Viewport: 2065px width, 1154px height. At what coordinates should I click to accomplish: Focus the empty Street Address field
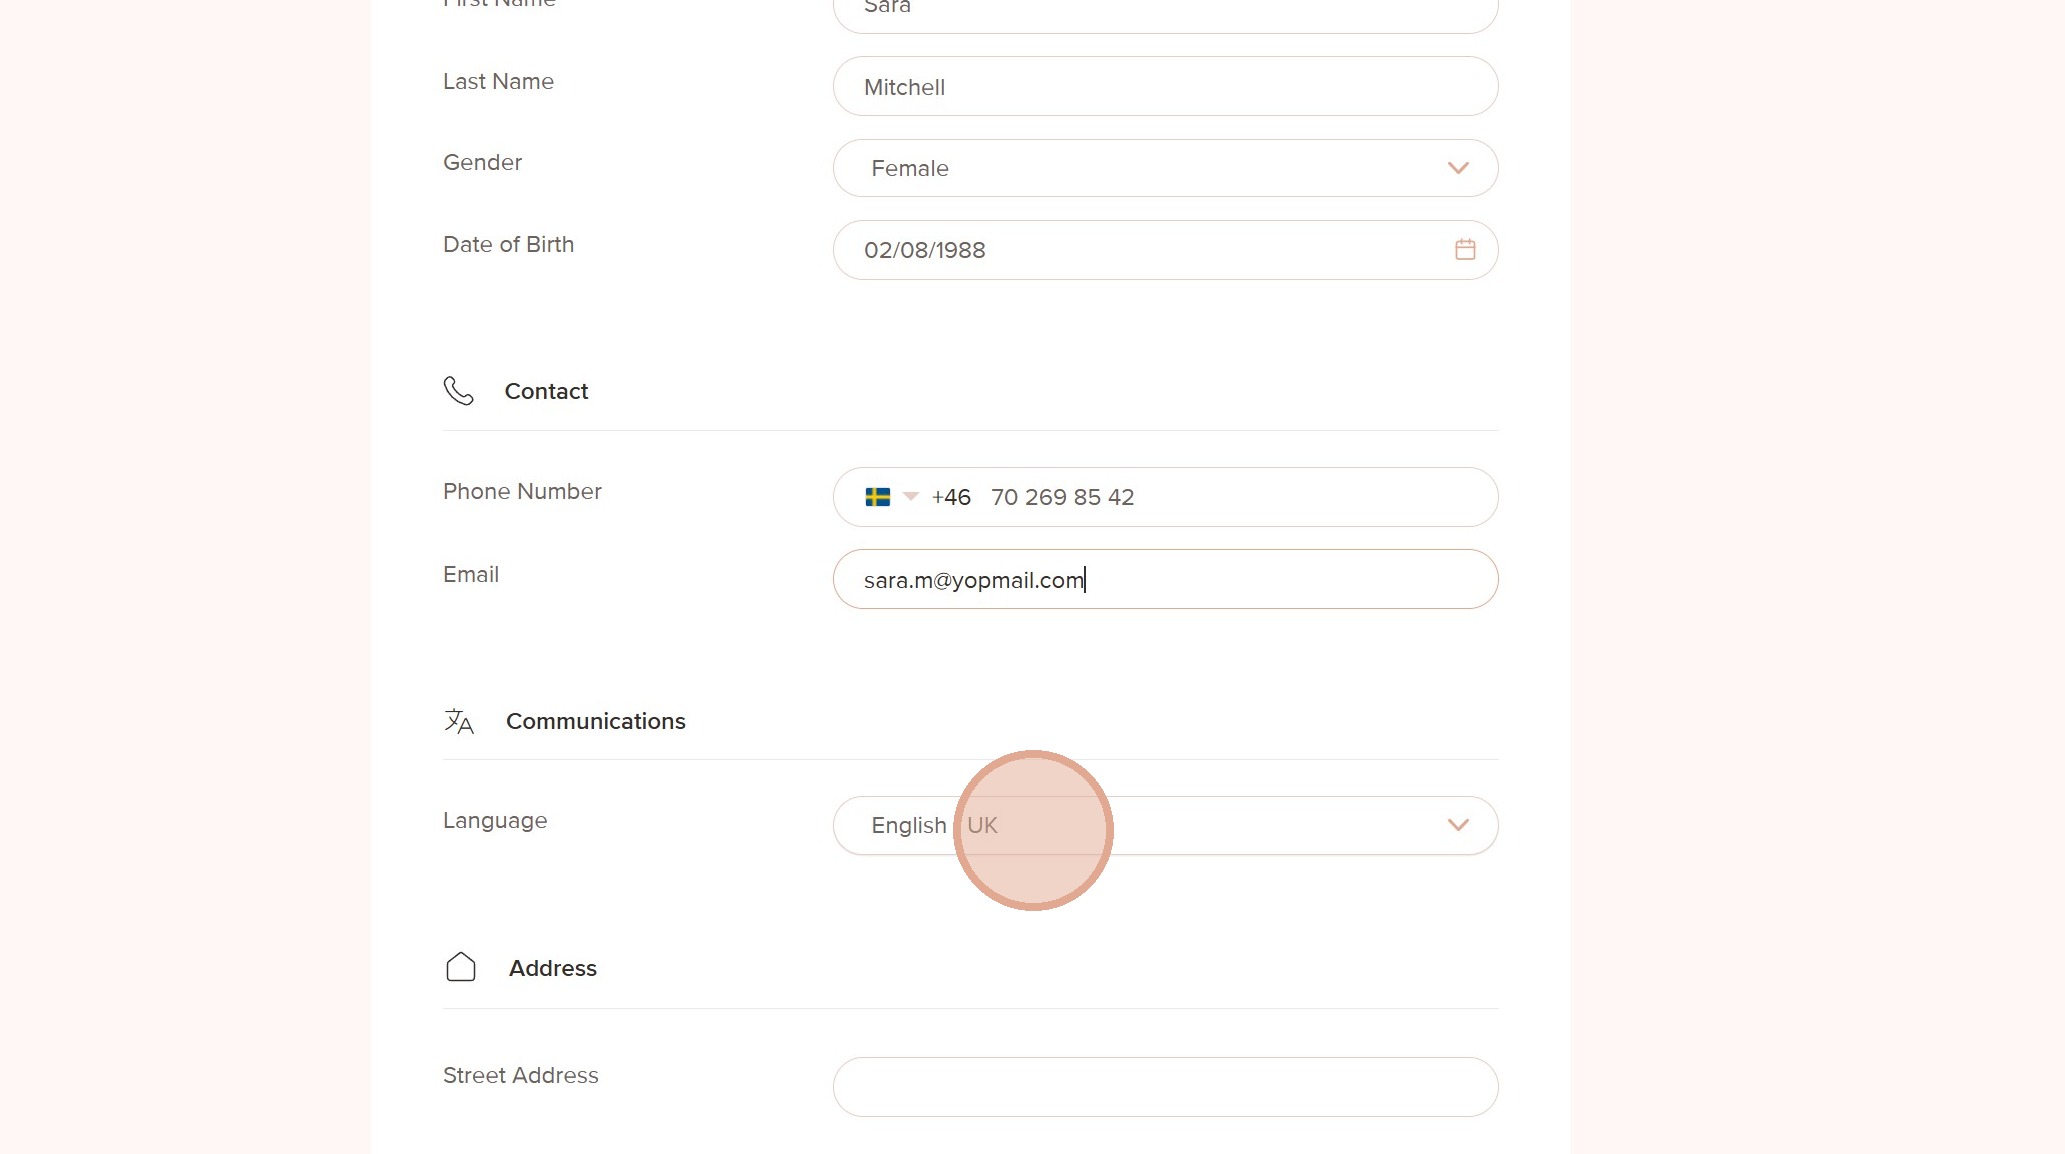pyautogui.click(x=1164, y=1087)
